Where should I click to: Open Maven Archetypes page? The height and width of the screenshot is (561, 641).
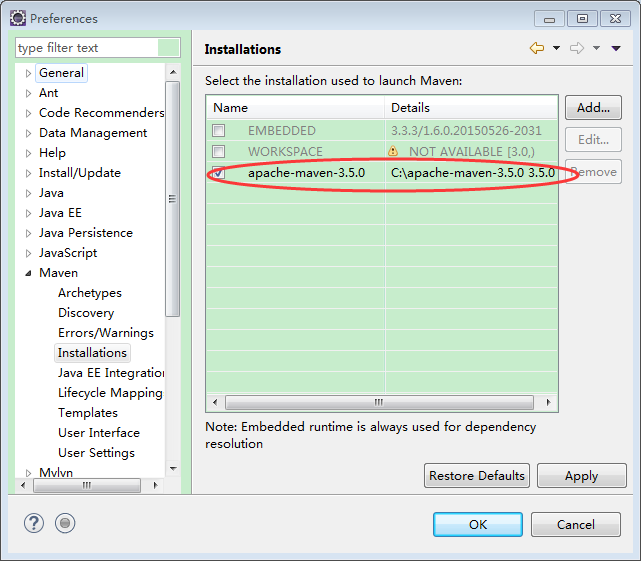[x=90, y=293]
